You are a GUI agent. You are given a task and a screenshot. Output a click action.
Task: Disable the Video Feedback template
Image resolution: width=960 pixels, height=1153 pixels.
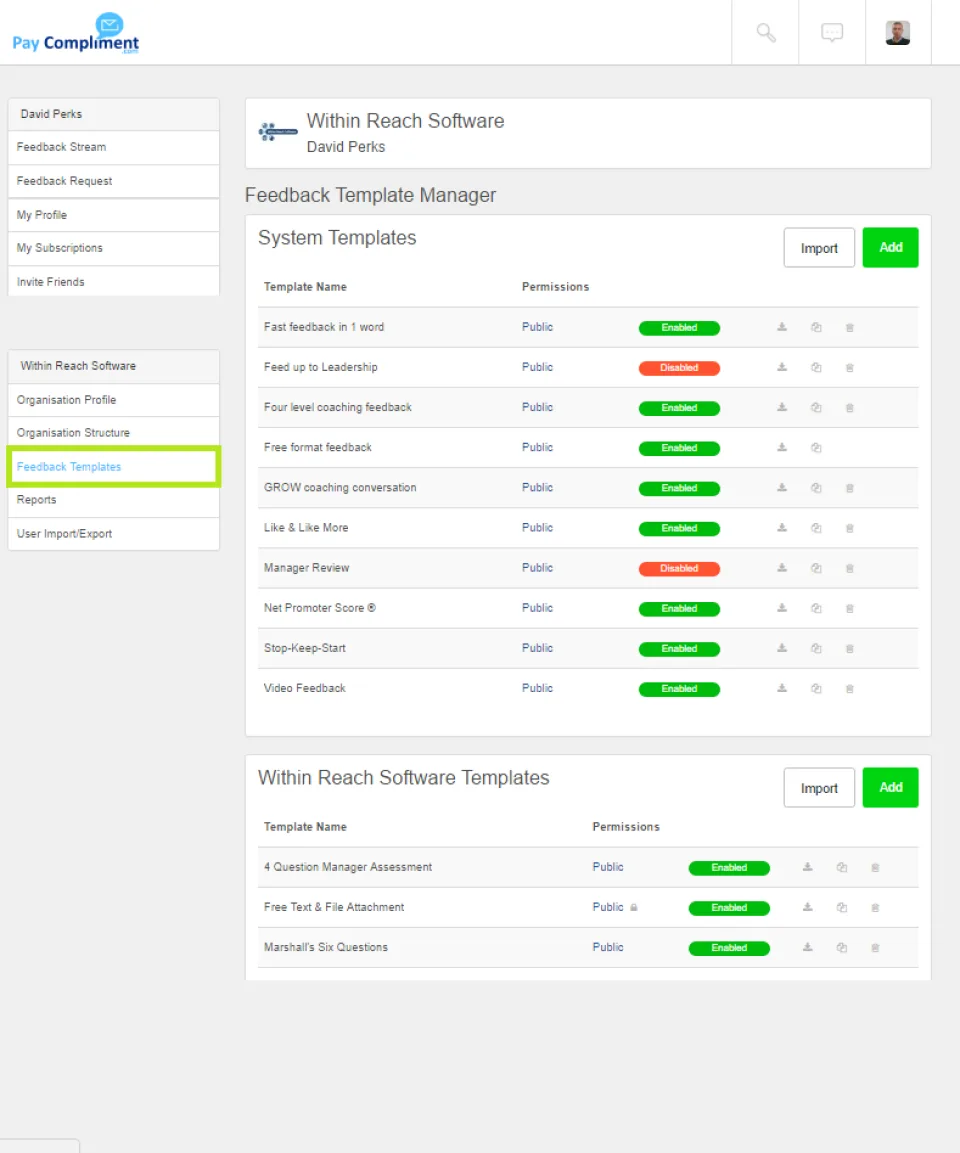click(x=679, y=689)
